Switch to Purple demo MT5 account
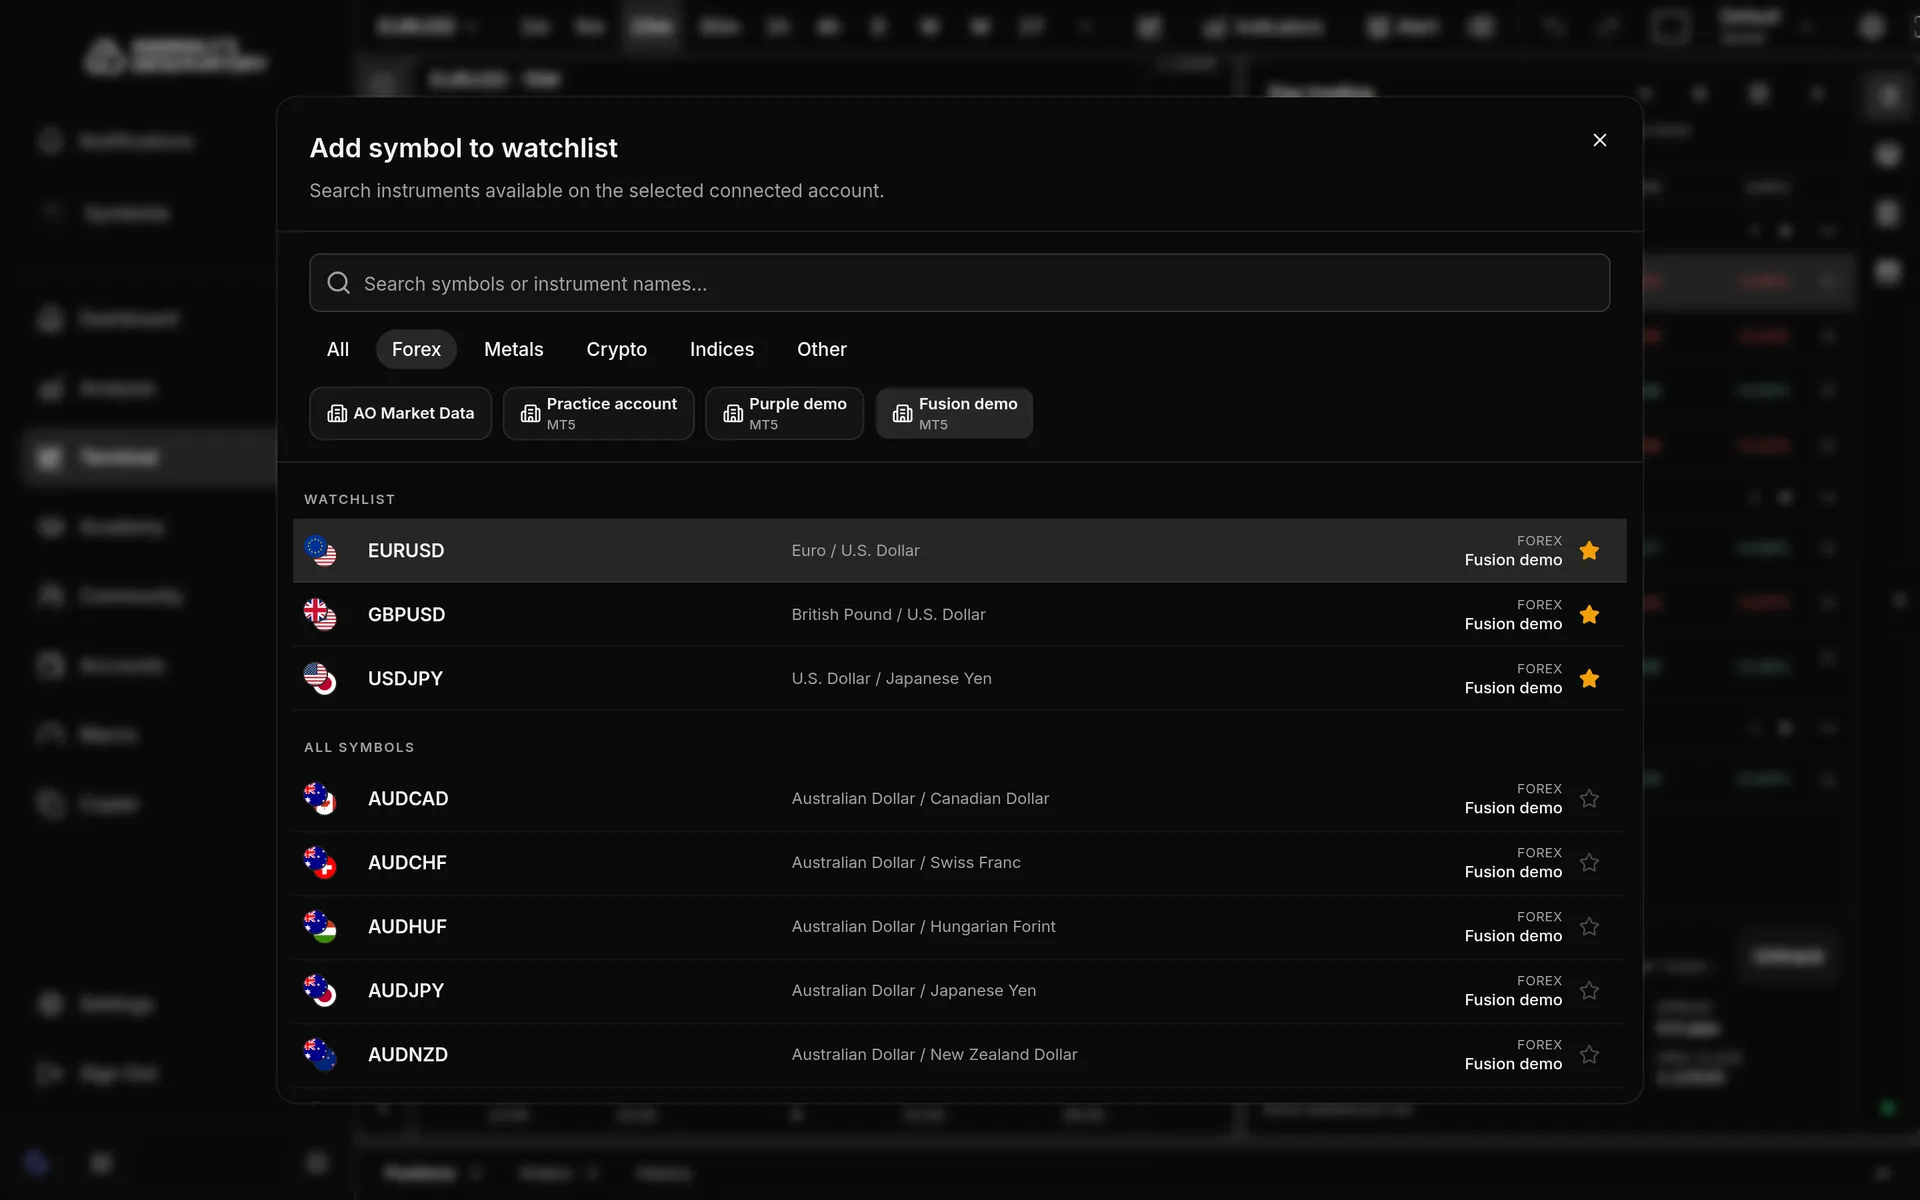This screenshot has height=1200, width=1920. pos(784,413)
